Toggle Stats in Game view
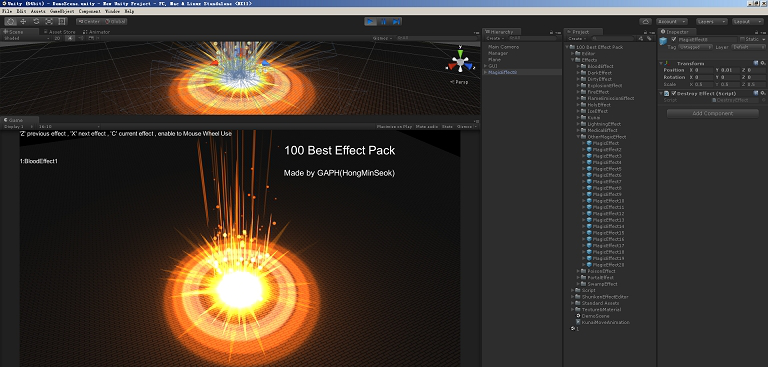 tap(447, 126)
